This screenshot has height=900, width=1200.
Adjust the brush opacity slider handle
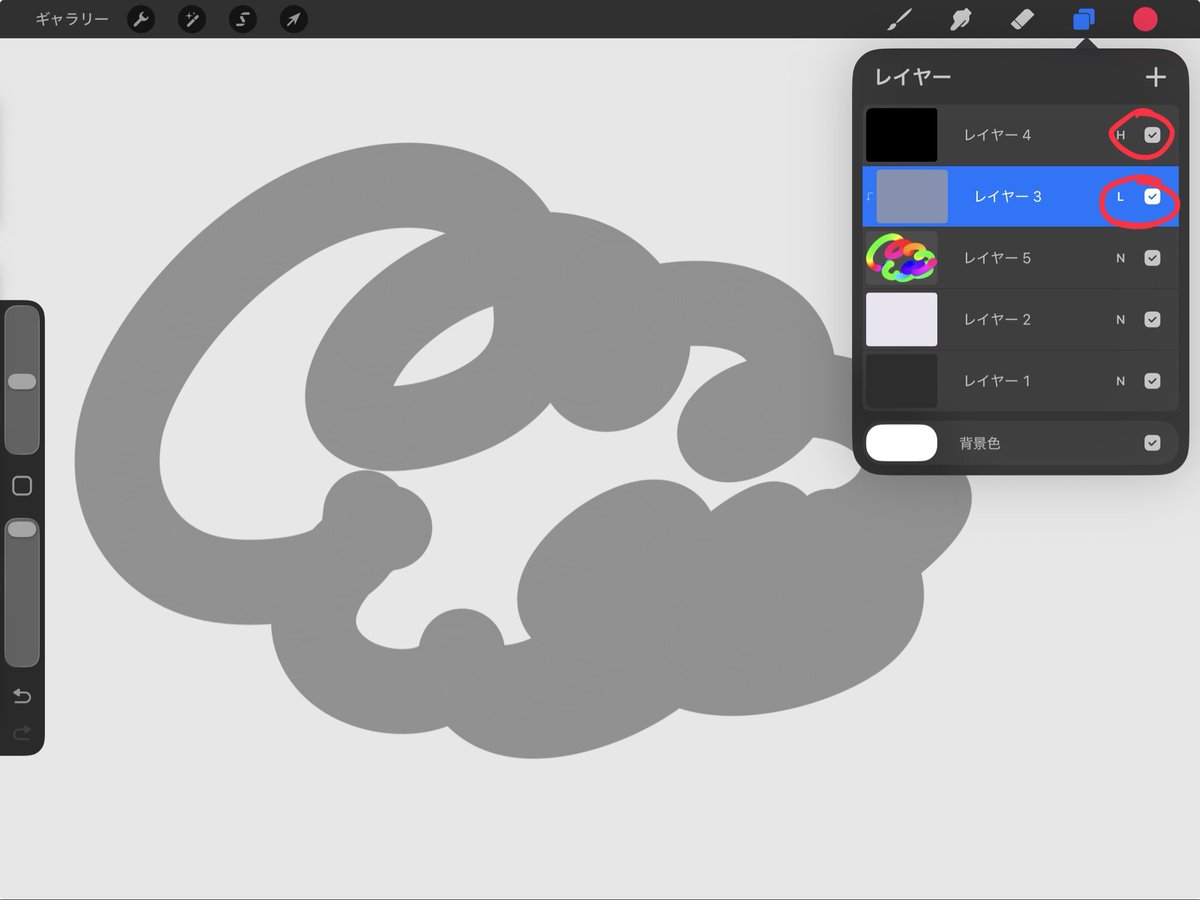coord(22,529)
